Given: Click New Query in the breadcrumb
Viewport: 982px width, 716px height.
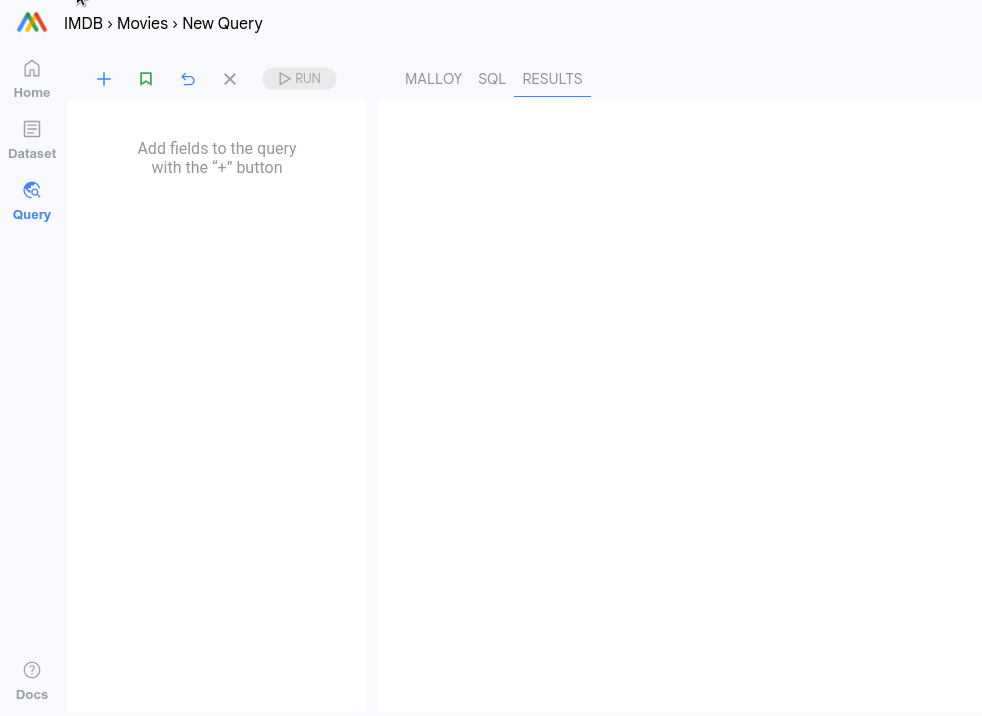Looking at the screenshot, I should click(x=222, y=23).
